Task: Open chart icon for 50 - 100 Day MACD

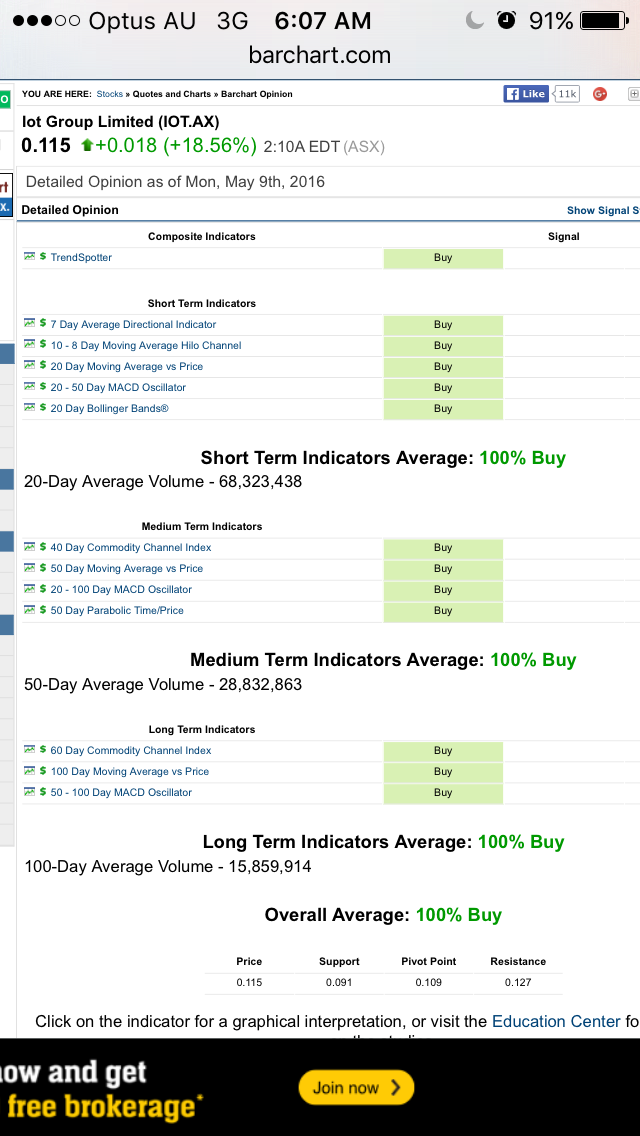Action: coord(30,792)
